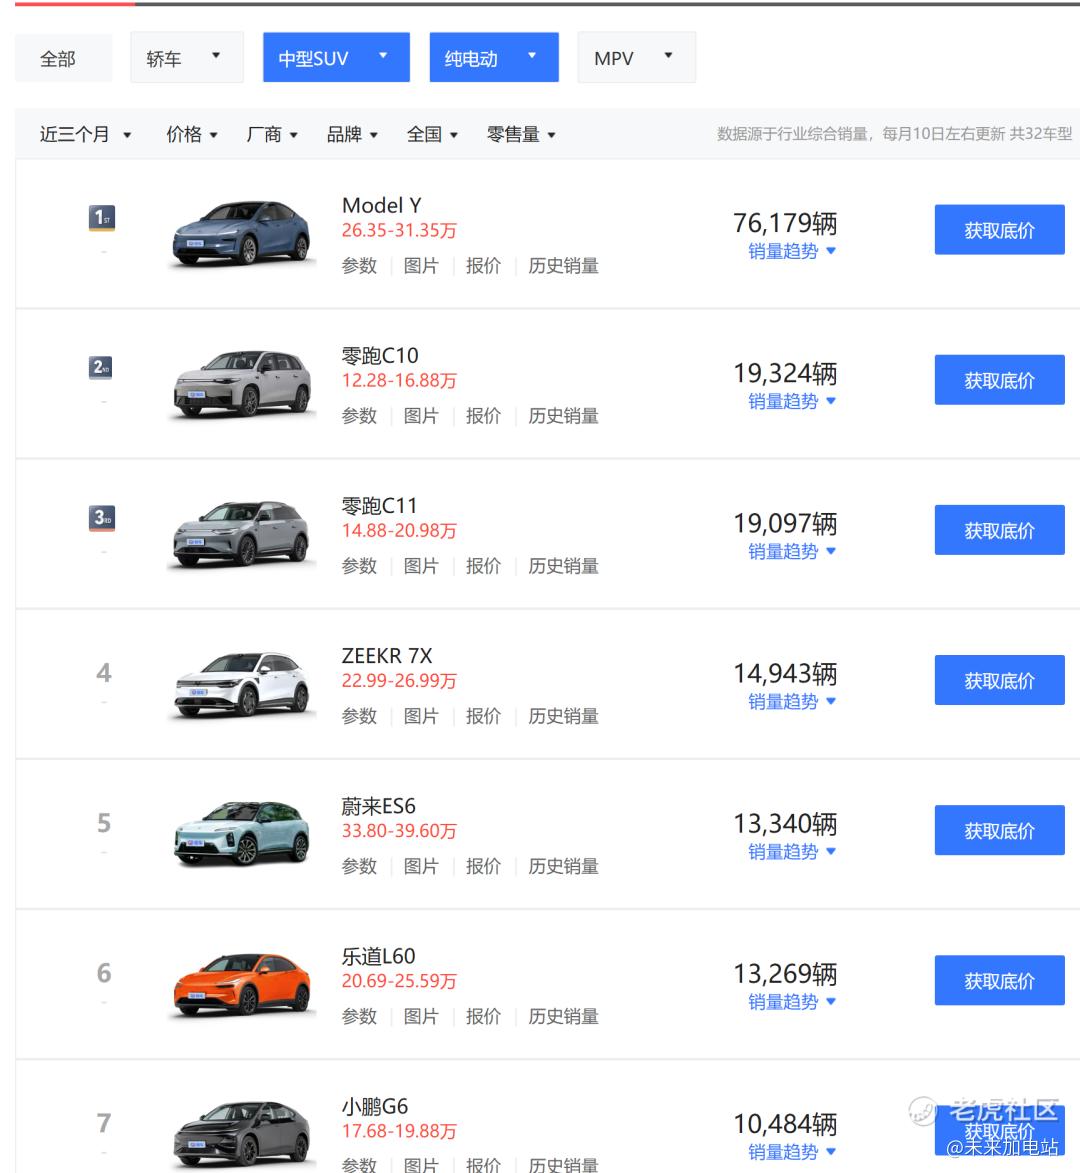Click the 1st place rank badge
This screenshot has height=1173, width=1080.
(102, 218)
